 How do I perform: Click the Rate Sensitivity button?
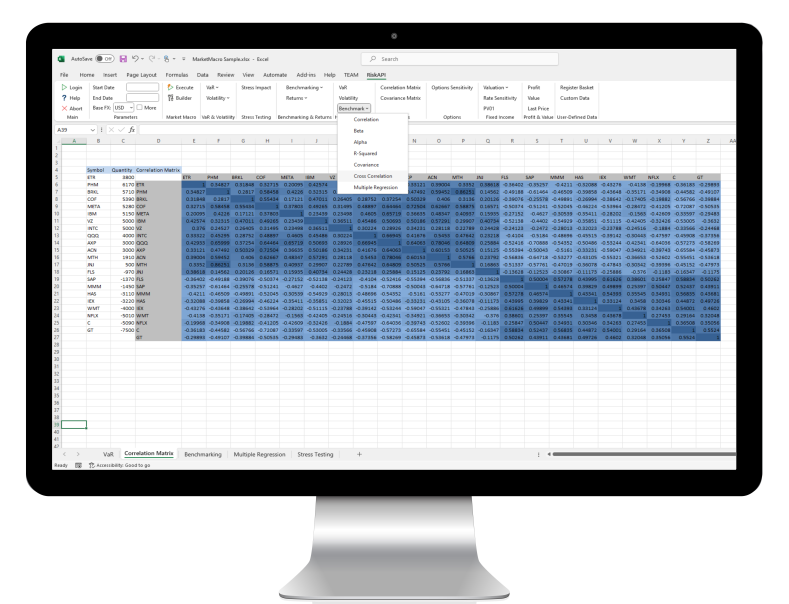pos(500,98)
